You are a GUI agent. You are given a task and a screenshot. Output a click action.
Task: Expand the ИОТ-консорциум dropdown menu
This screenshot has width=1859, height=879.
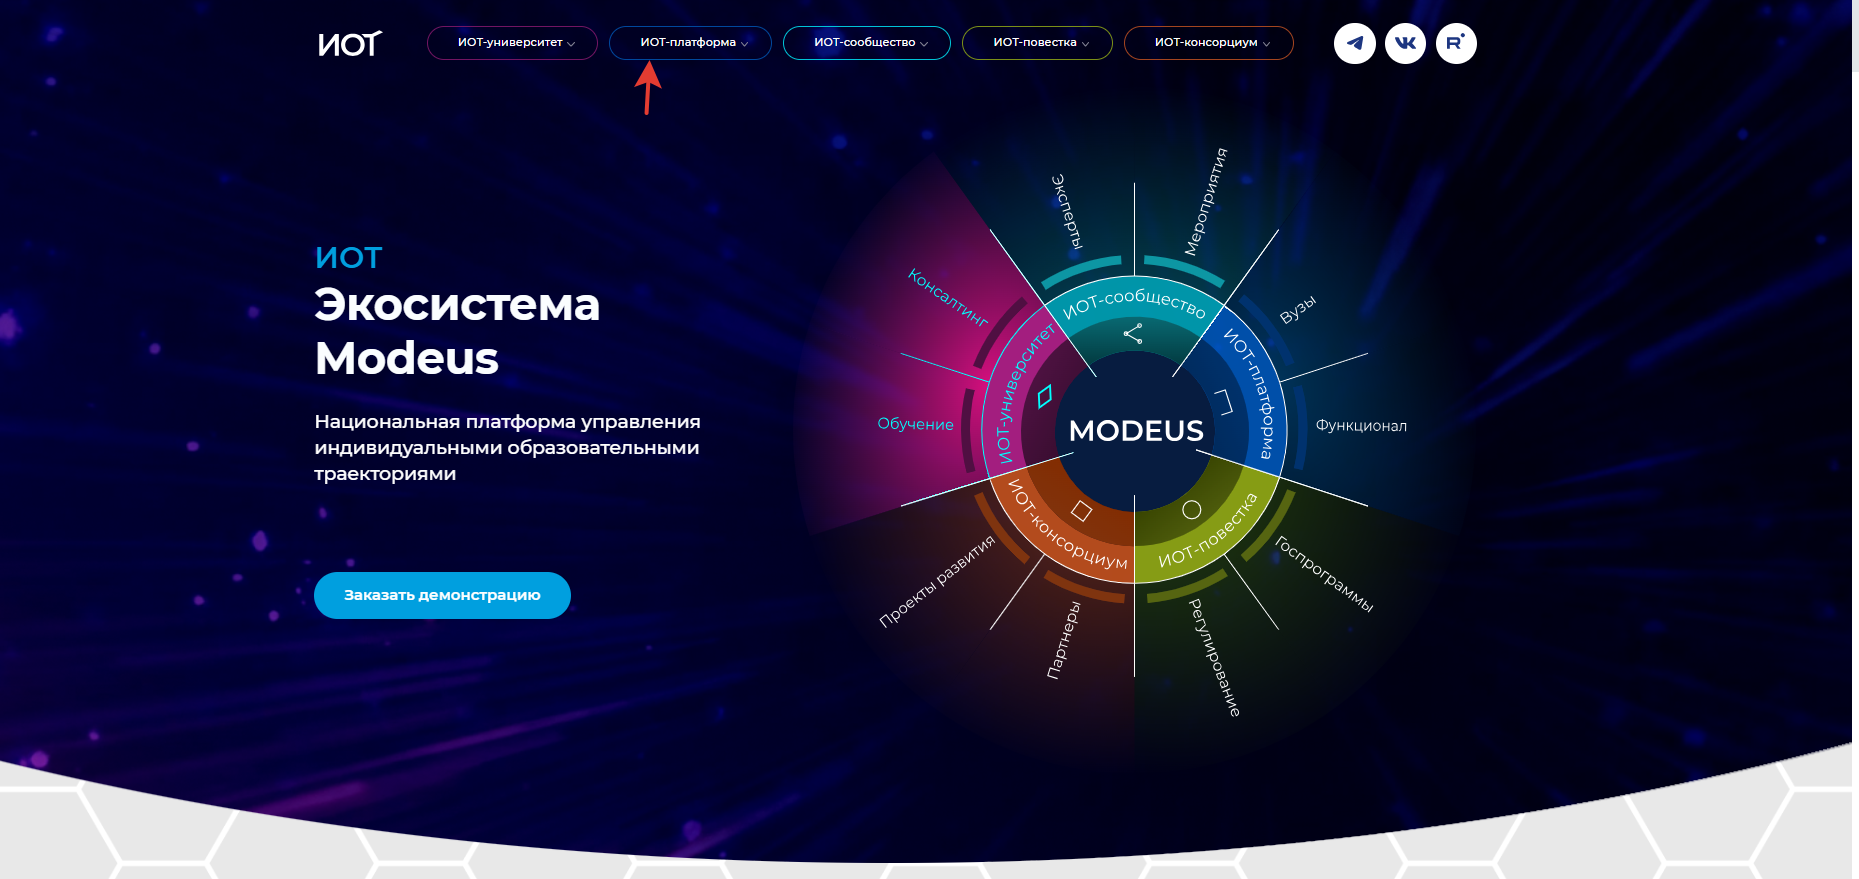point(1209,43)
